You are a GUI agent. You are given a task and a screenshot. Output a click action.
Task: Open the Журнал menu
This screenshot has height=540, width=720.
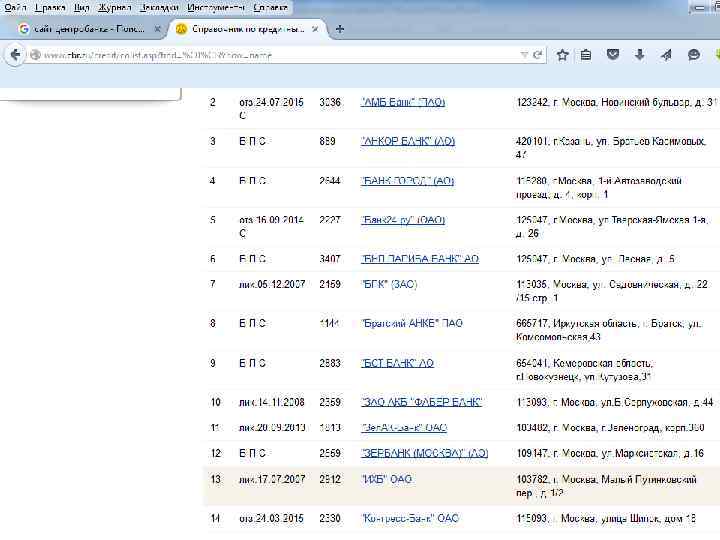pos(114,7)
